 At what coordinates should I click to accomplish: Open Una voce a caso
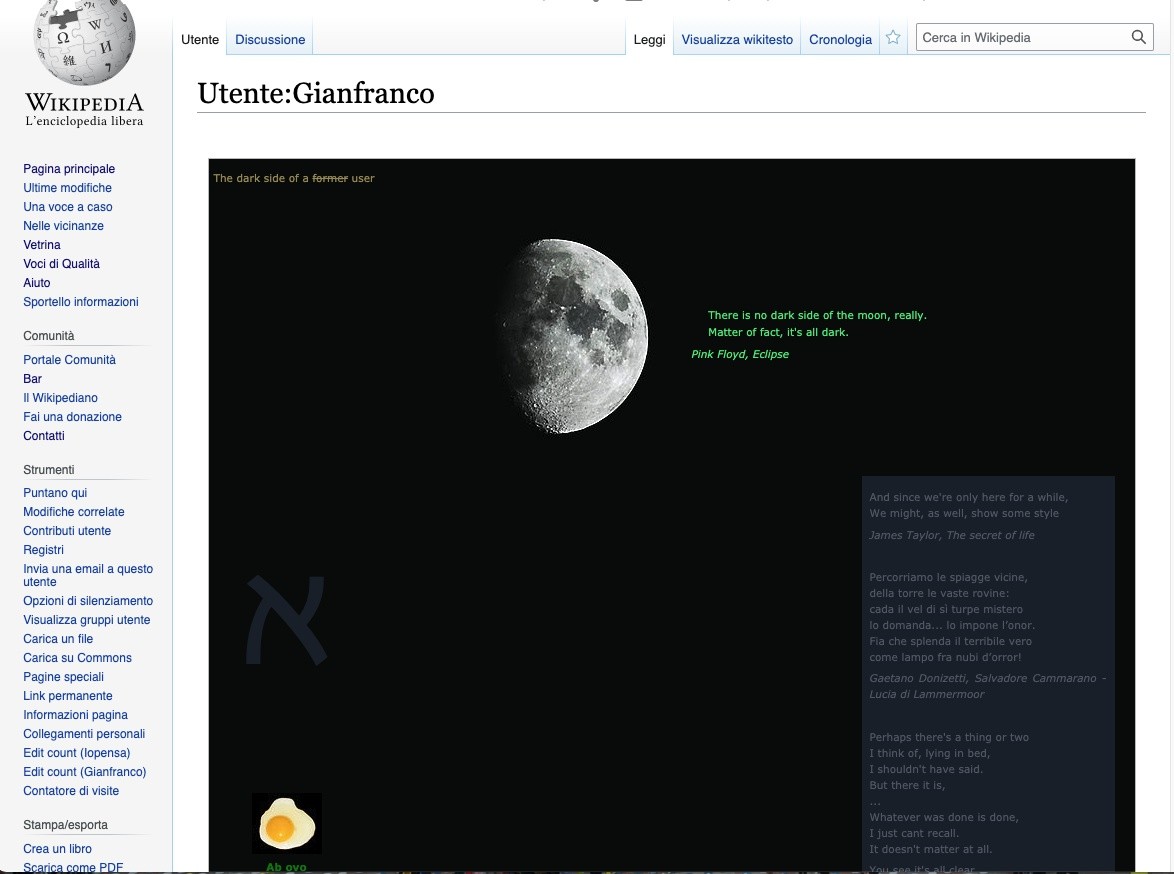(x=67, y=207)
